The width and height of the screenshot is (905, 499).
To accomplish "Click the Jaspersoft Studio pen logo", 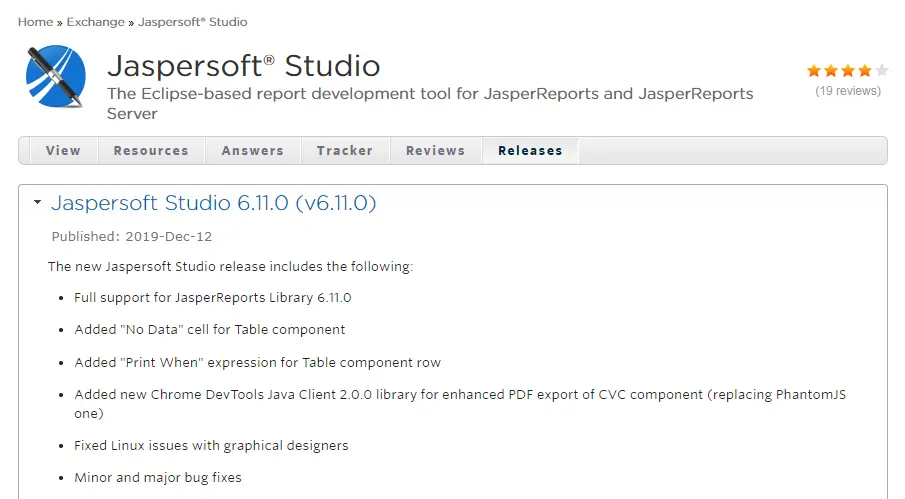I will click(x=56, y=76).
